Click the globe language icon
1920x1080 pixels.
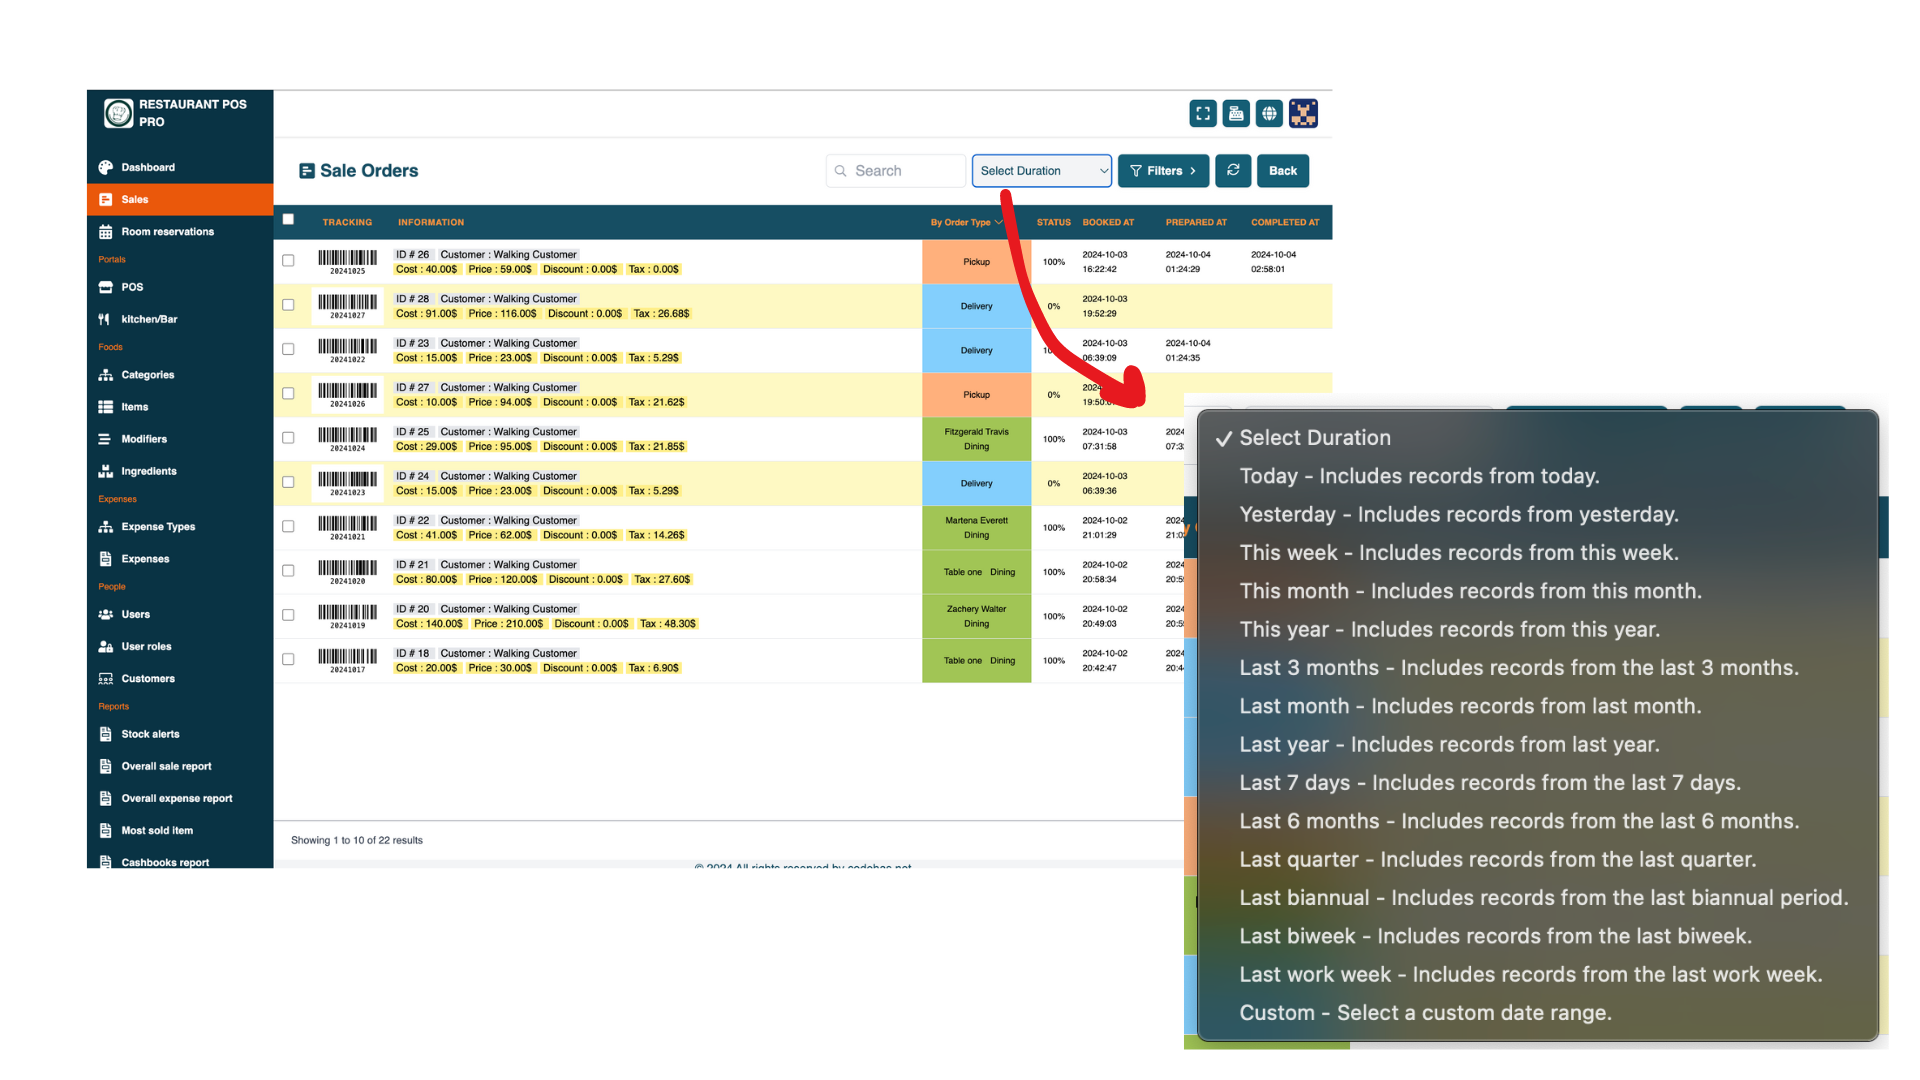1269,114
